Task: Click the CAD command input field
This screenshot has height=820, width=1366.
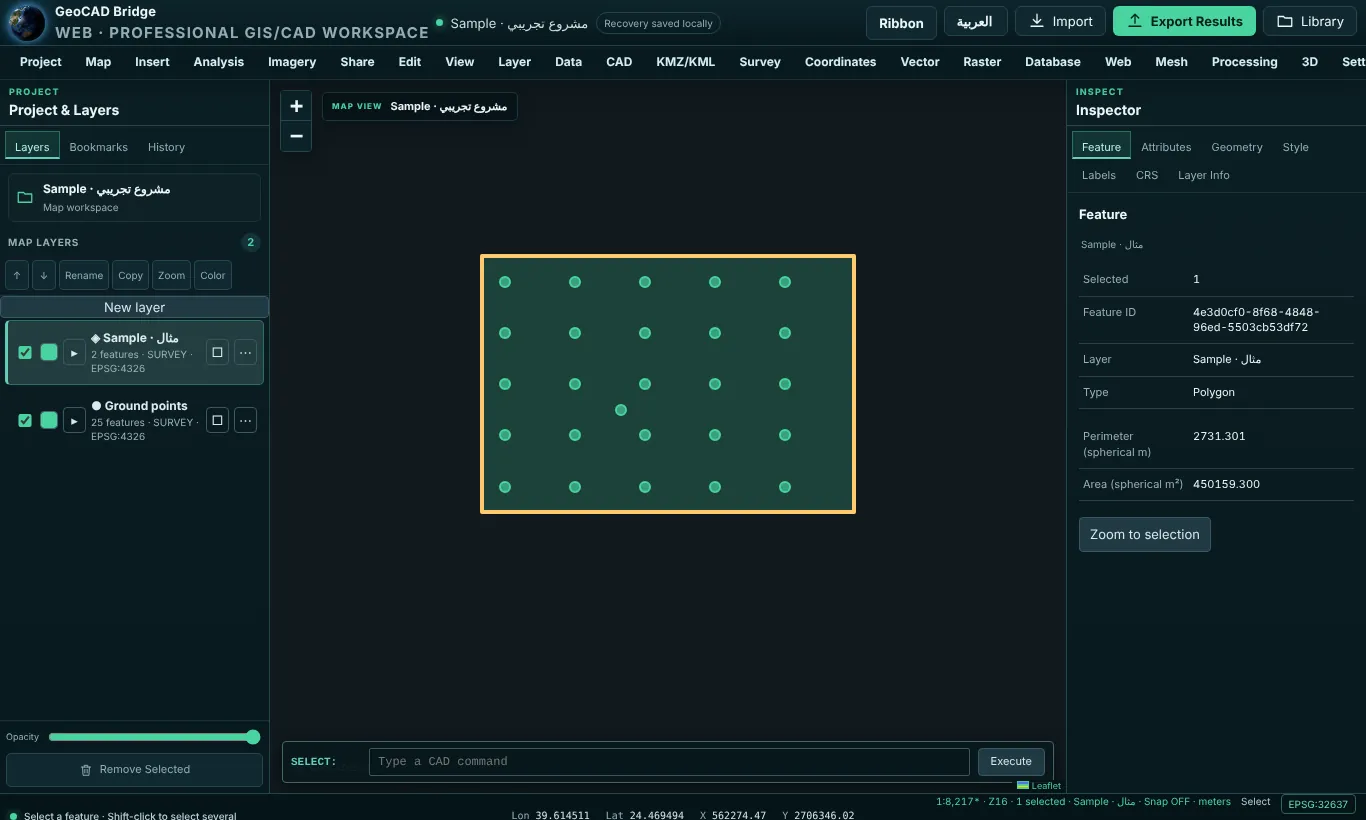Action: pos(669,761)
